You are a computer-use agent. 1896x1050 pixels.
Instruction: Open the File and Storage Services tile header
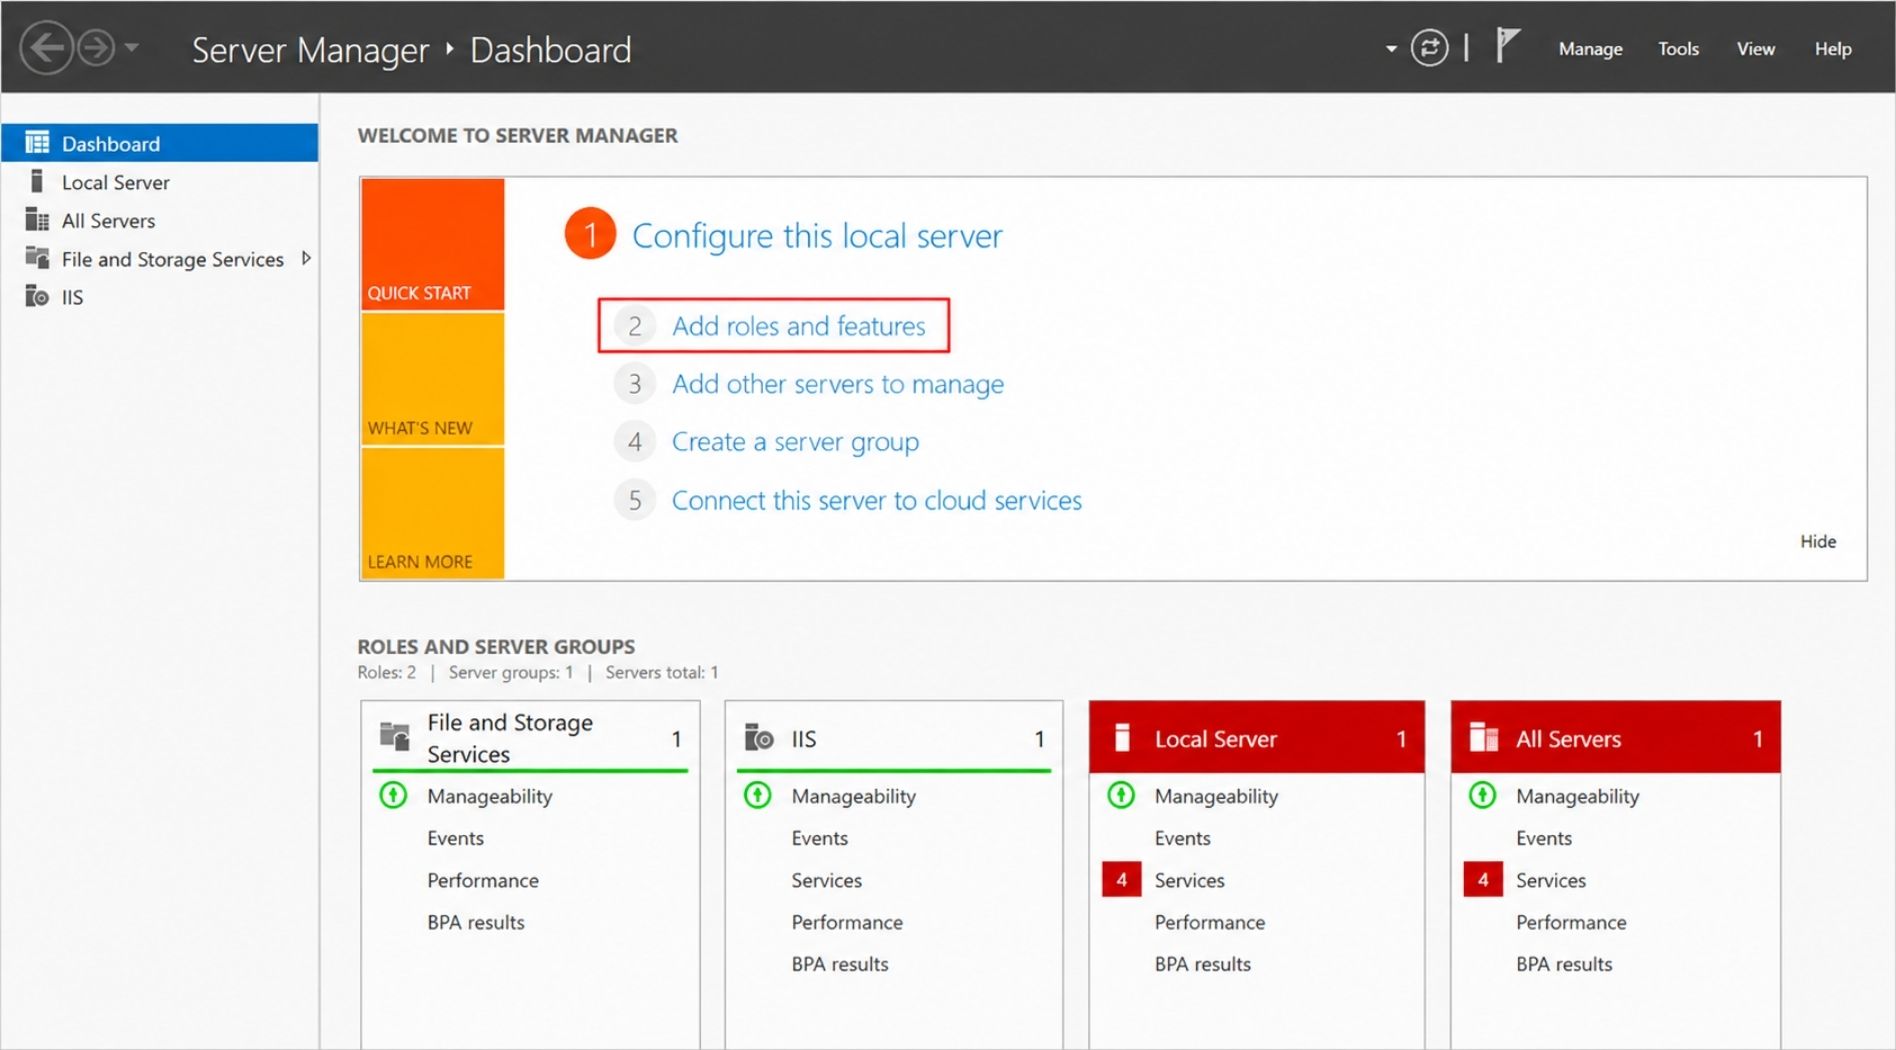point(530,738)
